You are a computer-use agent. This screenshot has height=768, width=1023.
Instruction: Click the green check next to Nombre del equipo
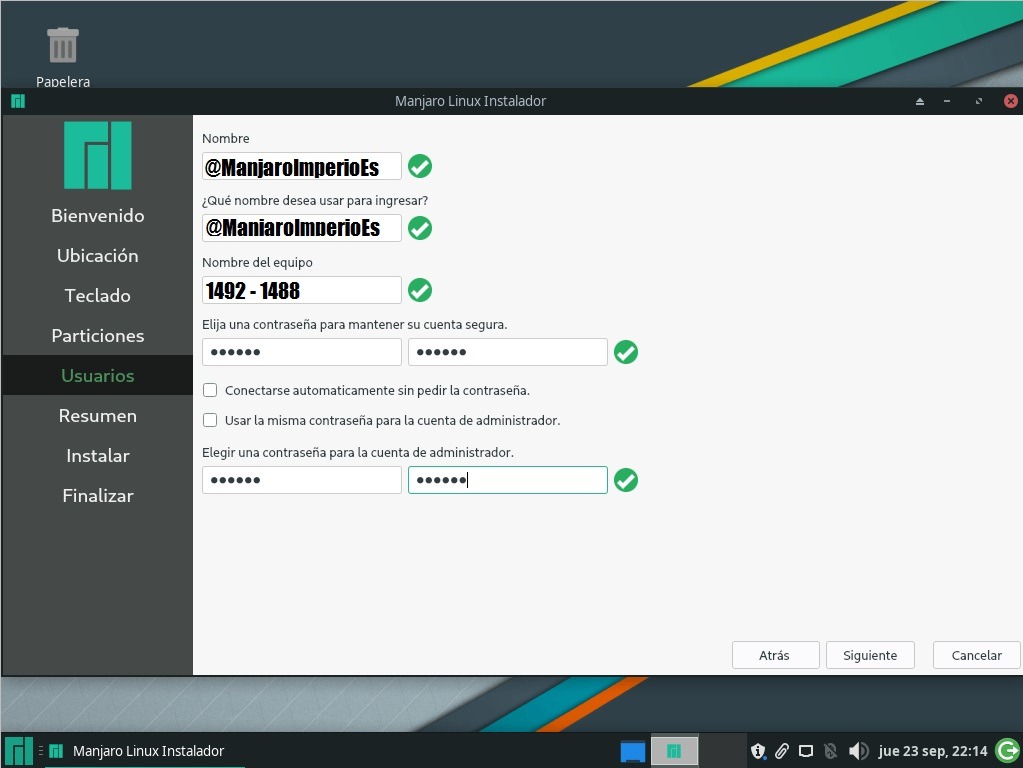coord(420,290)
